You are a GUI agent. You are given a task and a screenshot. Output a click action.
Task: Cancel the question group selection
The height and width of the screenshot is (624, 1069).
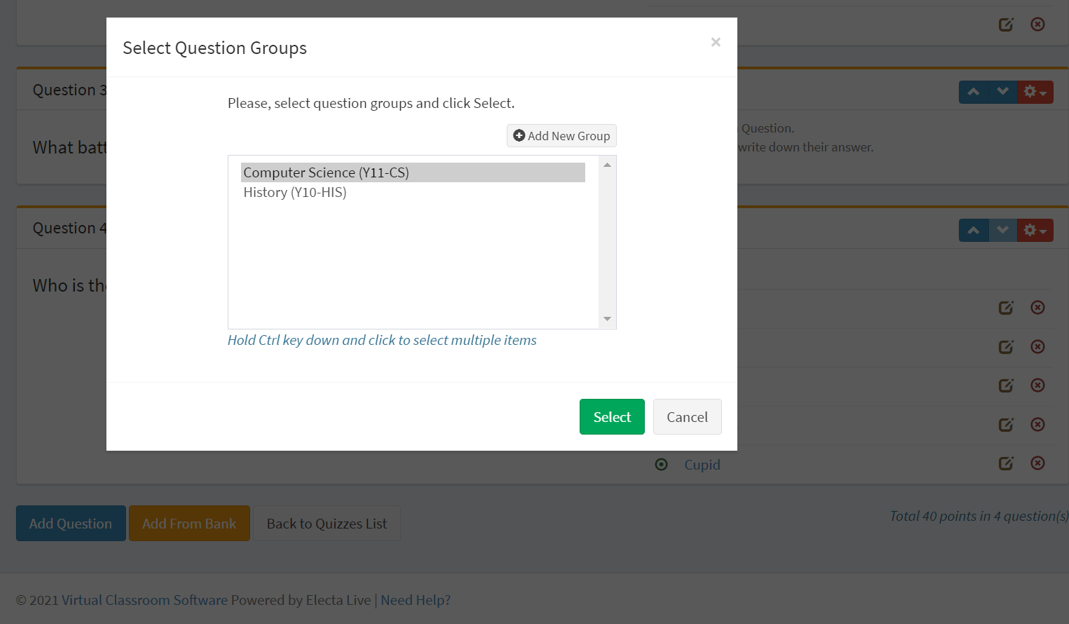(x=687, y=417)
